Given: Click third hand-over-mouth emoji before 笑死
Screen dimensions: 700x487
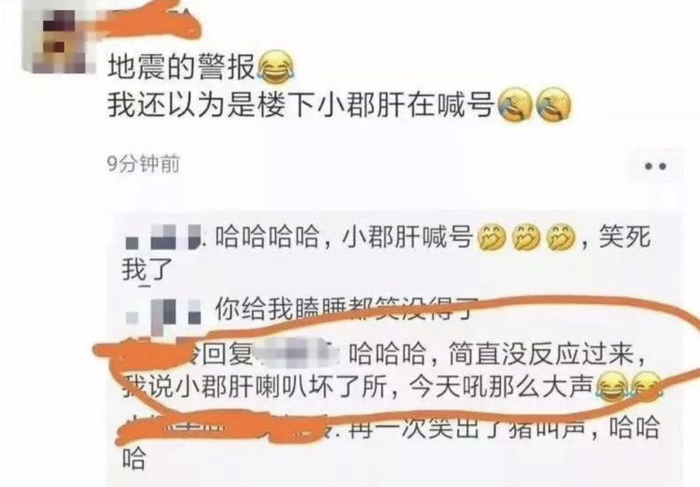Looking at the screenshot, I should [x=561, y=237].
